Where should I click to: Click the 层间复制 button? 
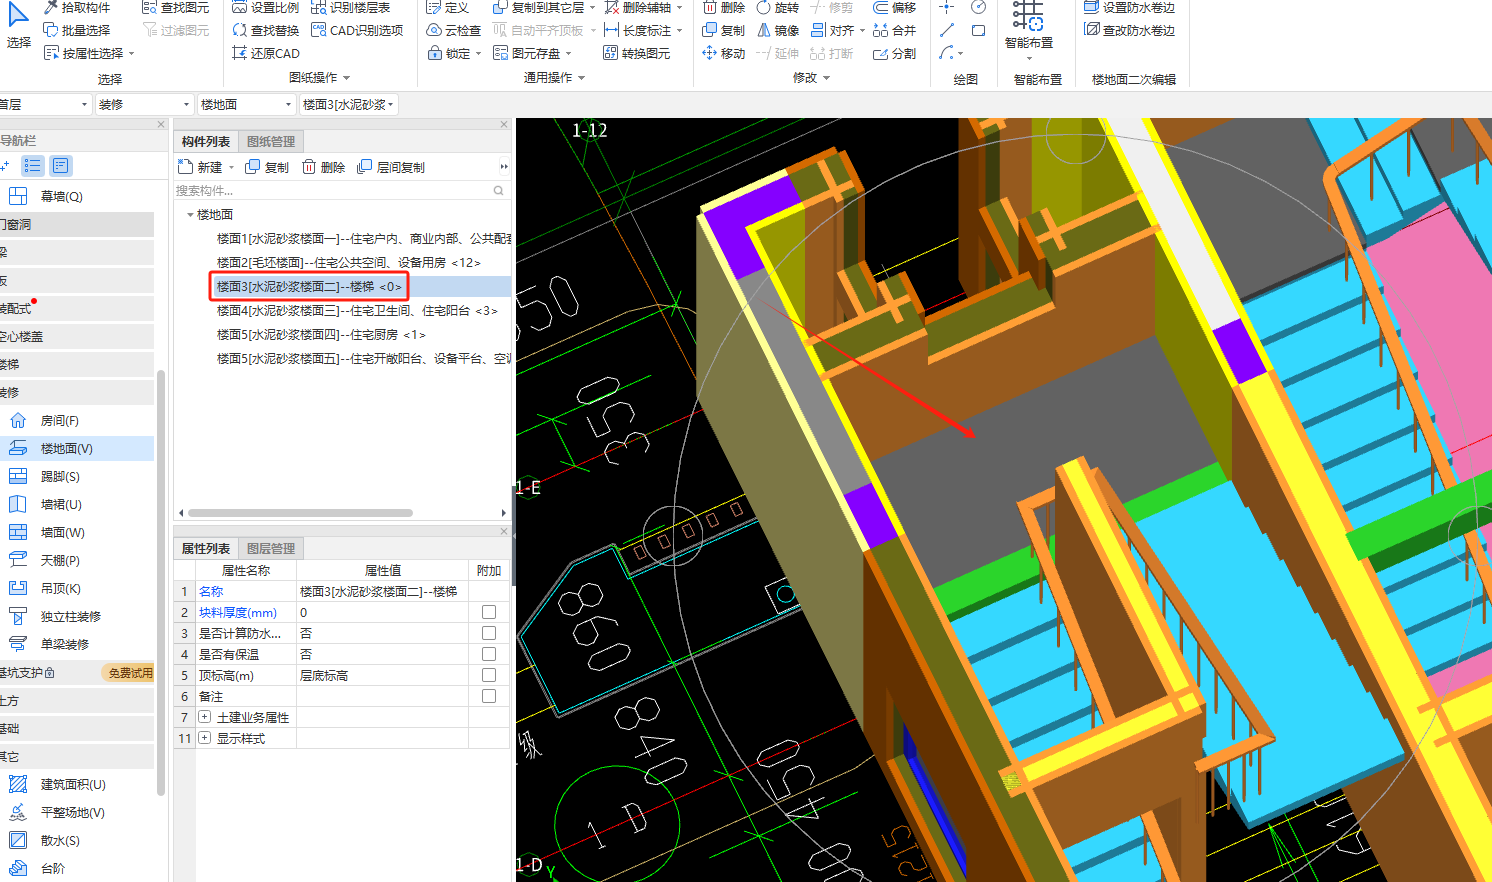(391, 167)
